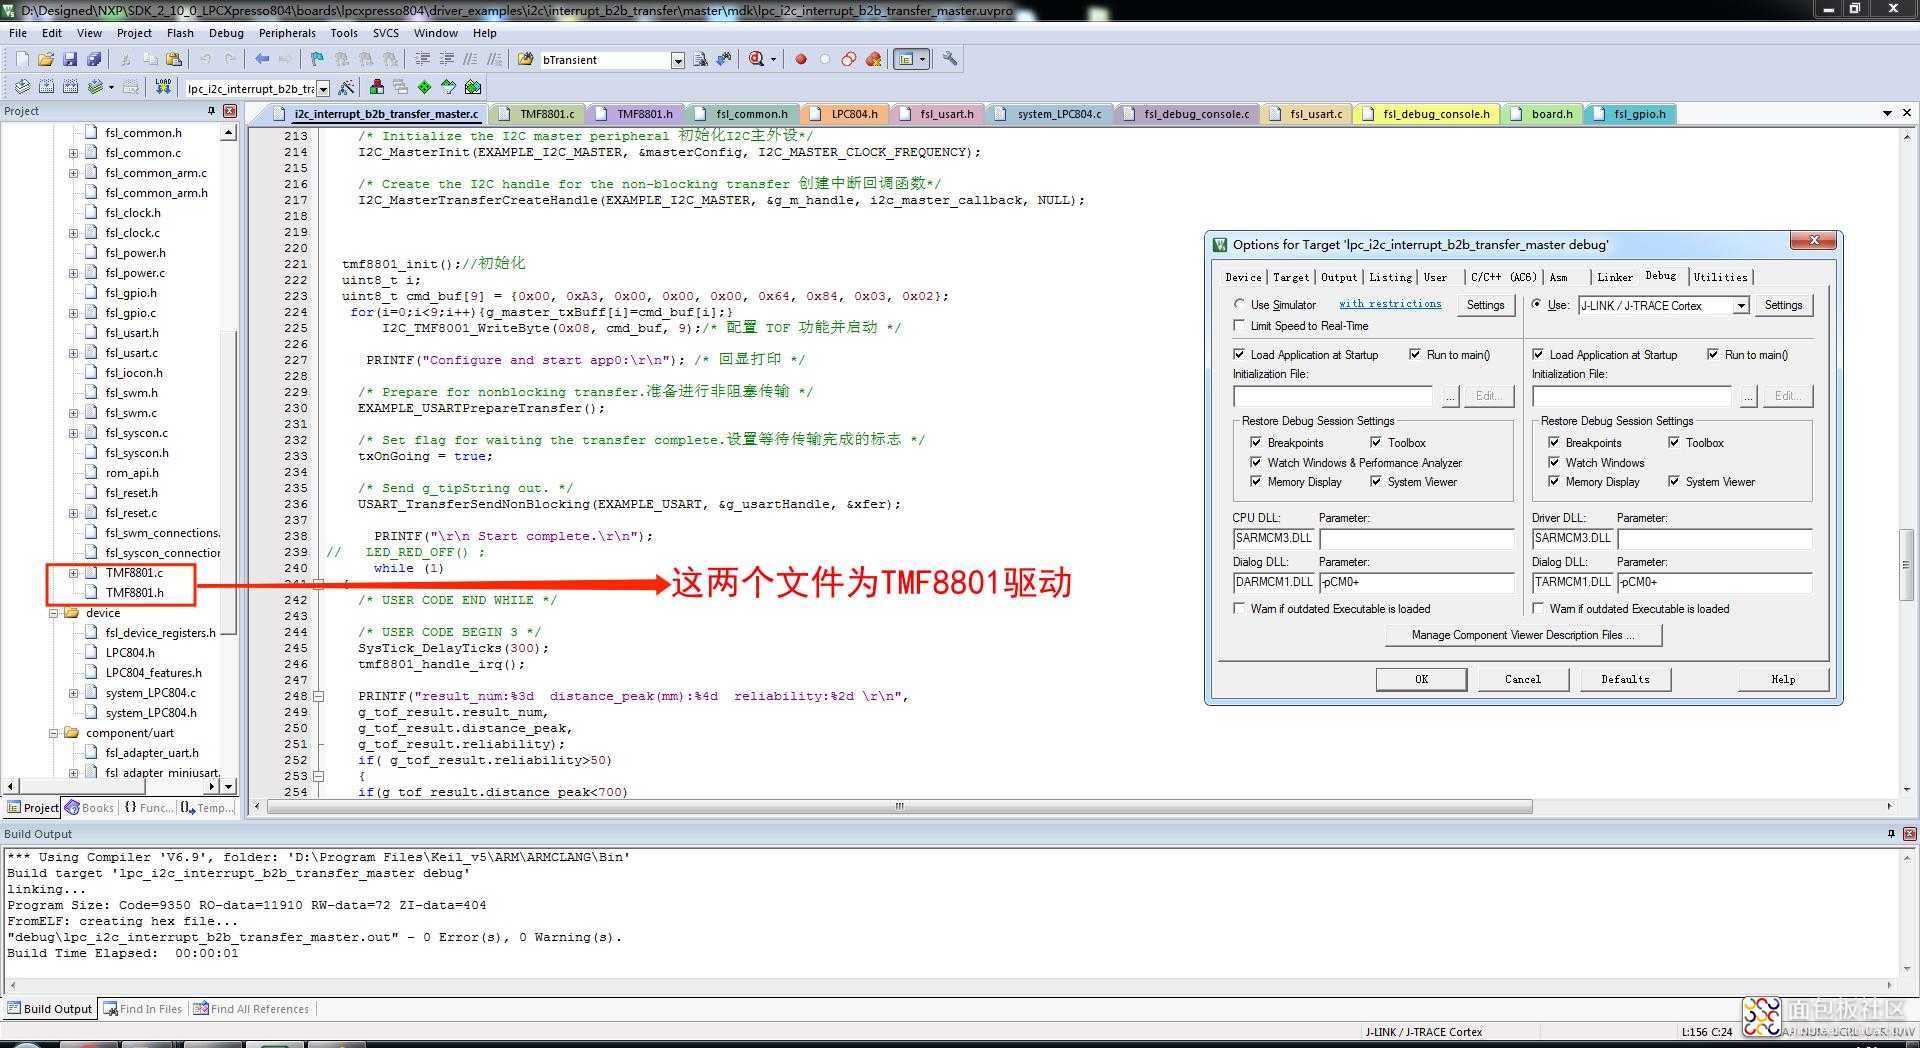The height and width of the screenshot is (1048, 1920).
Task: Open the 'with restrictions' link
Action: (x=1390, y=304)
